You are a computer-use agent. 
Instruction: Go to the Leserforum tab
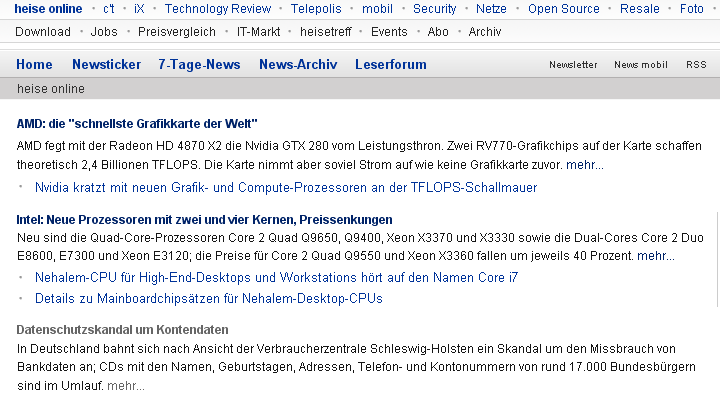(x=391, y=64)
